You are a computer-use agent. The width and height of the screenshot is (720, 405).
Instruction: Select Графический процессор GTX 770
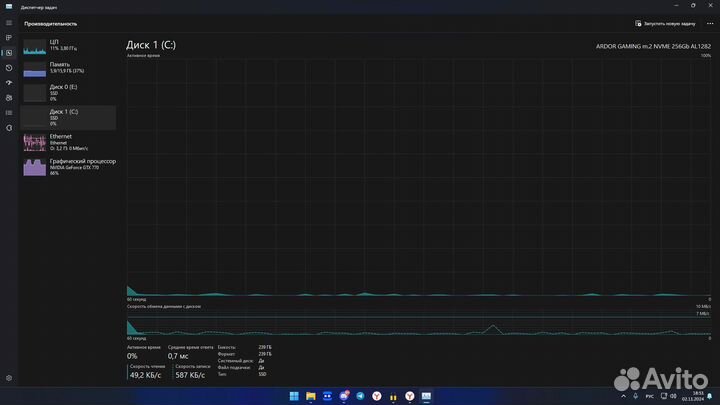[68, 166]
